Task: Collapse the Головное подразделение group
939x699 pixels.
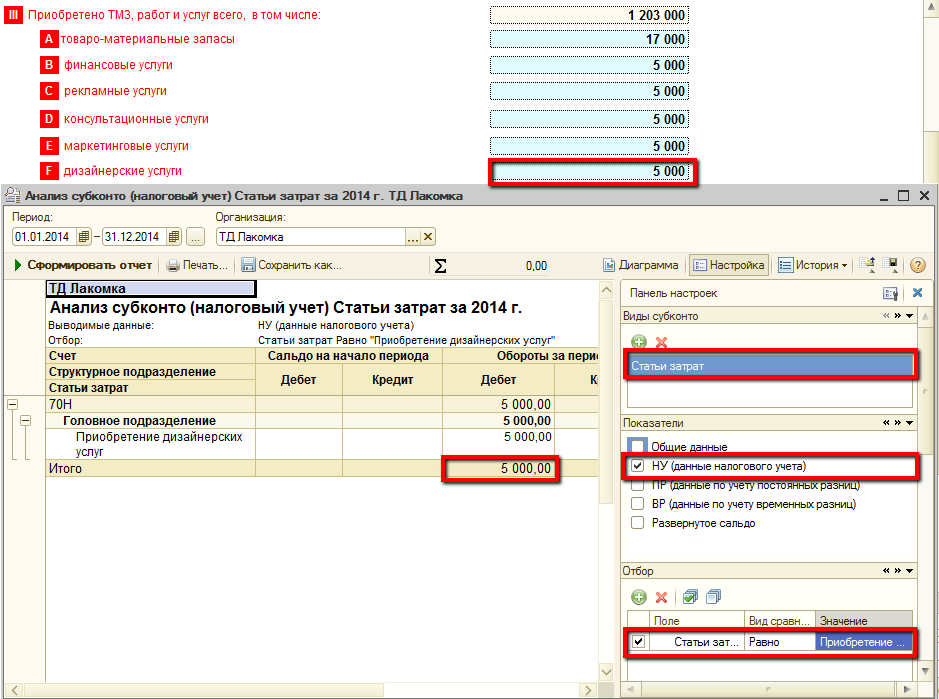Action: pyautogui.click(x=26, y=421)
